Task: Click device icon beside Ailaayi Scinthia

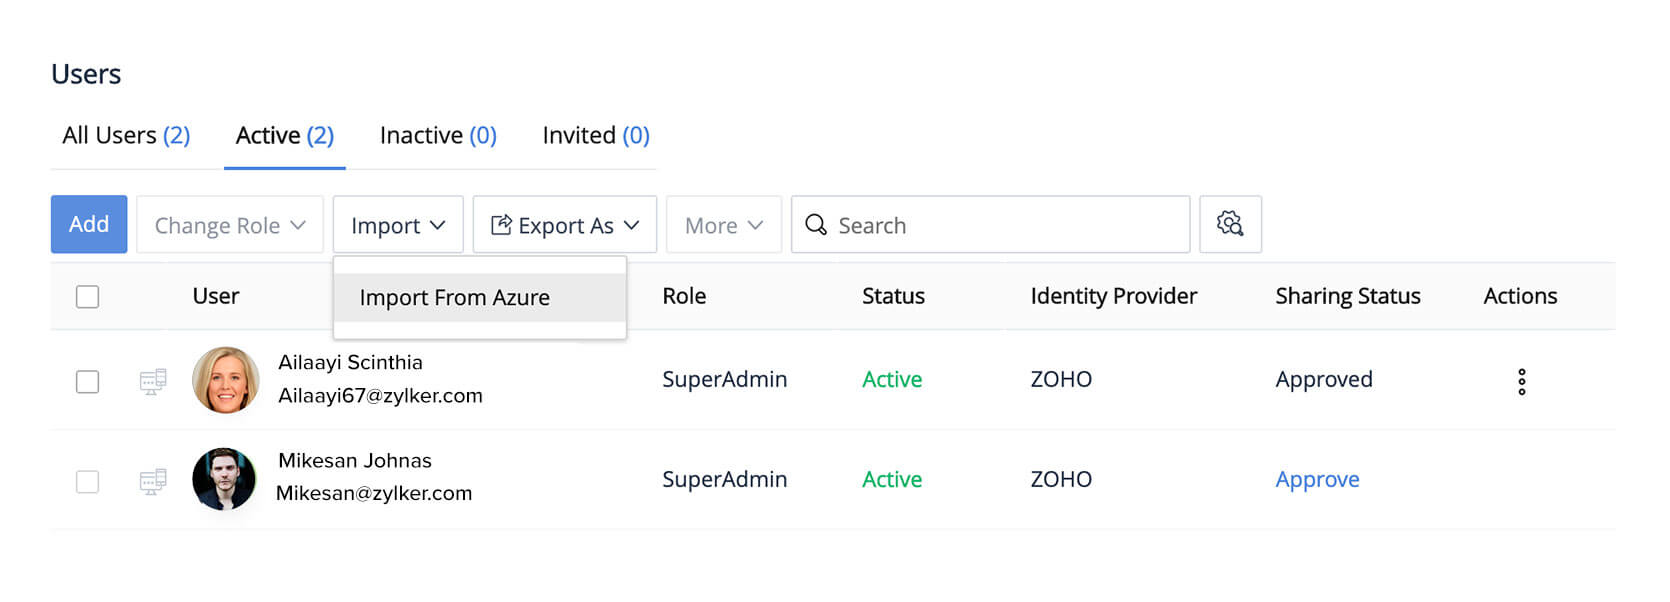Action: tap(153, 381)
